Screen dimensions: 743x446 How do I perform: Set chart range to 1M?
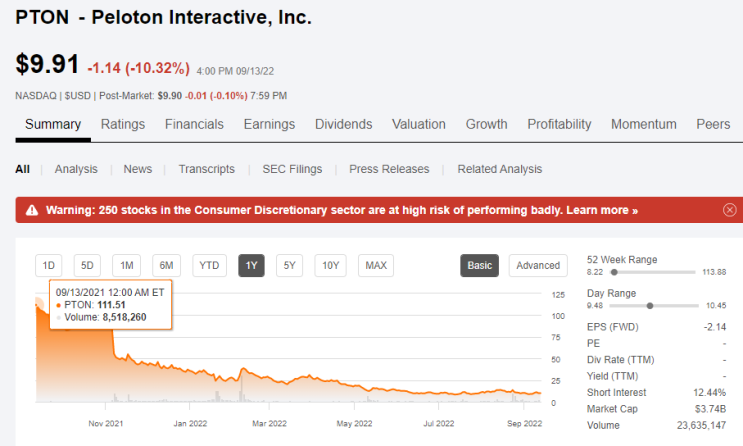tap(127, 265)
